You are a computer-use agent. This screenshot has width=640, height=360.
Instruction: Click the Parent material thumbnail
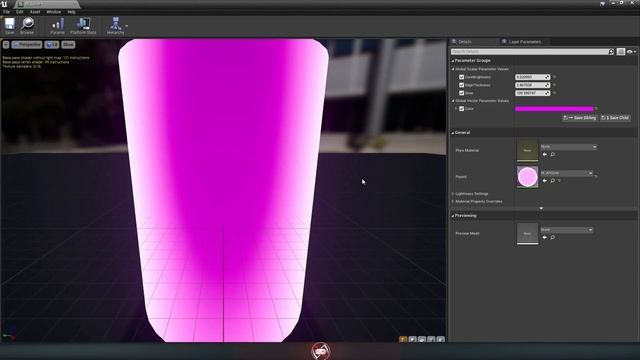coord(527,177)
